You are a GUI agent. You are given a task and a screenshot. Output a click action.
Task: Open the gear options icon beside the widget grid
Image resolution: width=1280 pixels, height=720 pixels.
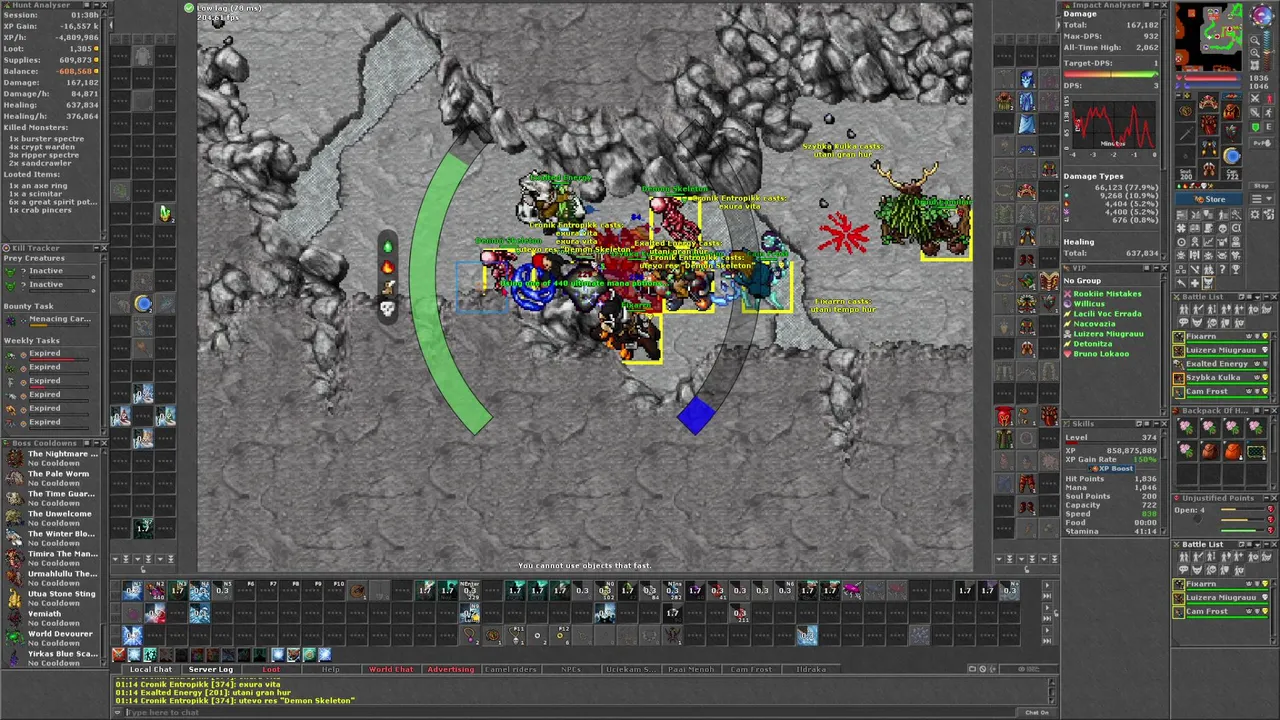(1255, 215)
